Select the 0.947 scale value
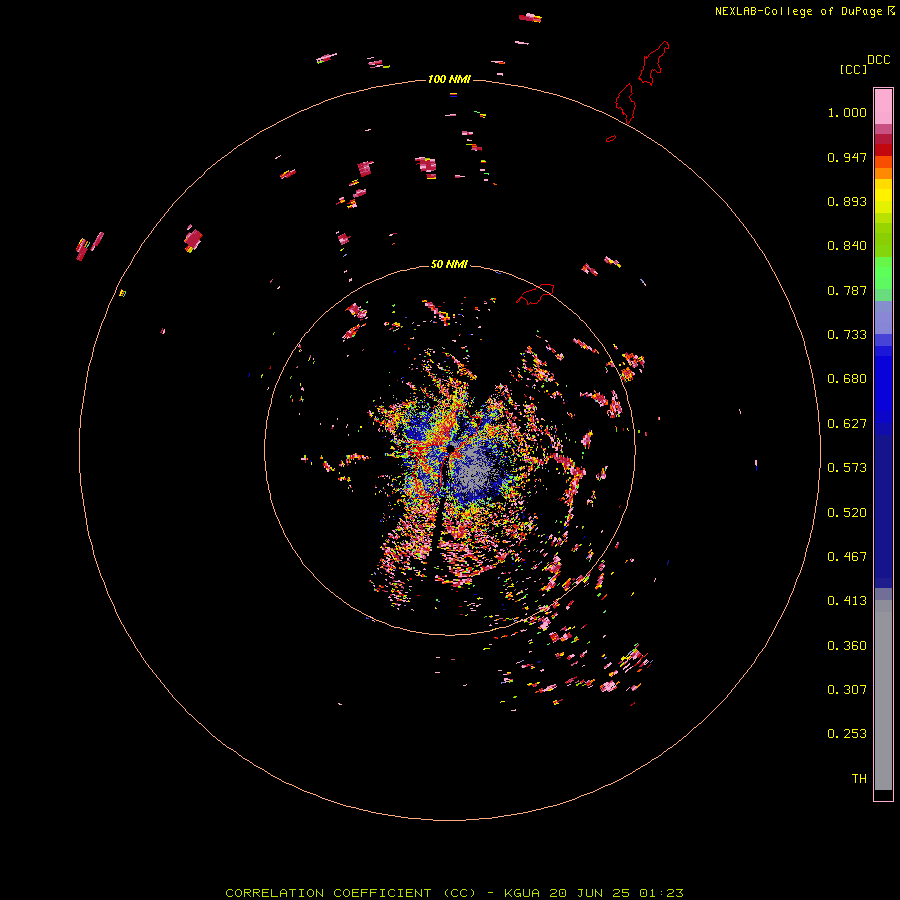 847,157
